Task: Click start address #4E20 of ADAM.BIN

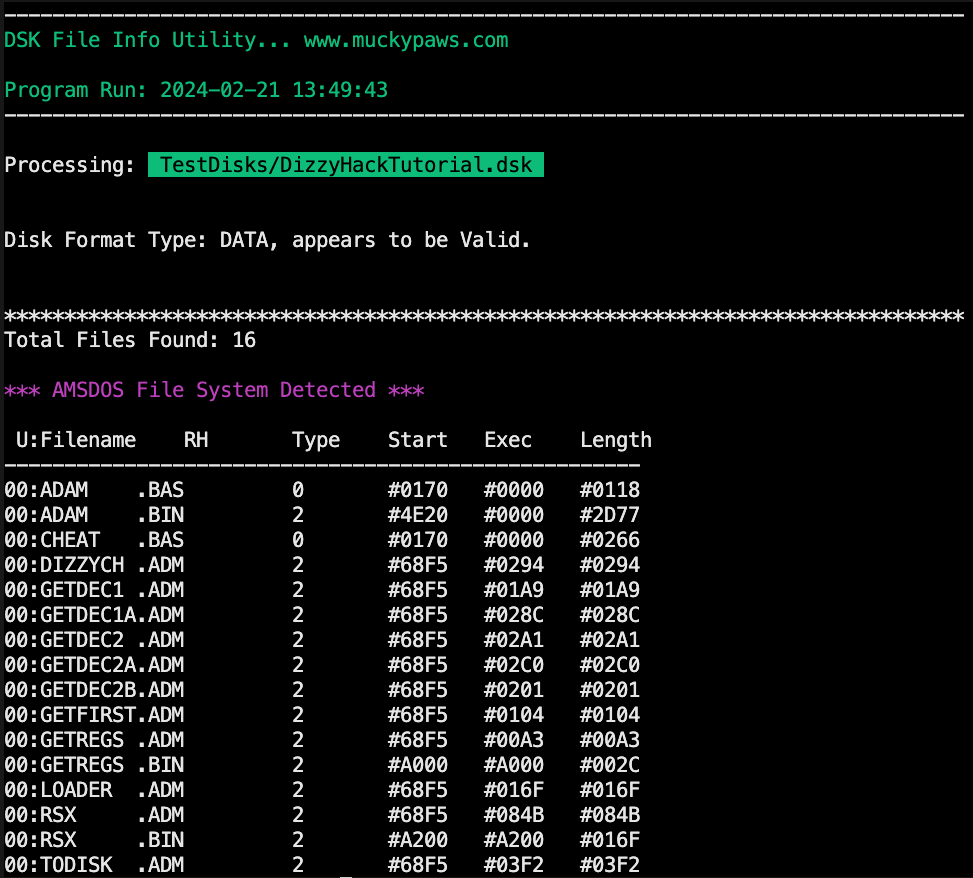Action: coord(418,515)
